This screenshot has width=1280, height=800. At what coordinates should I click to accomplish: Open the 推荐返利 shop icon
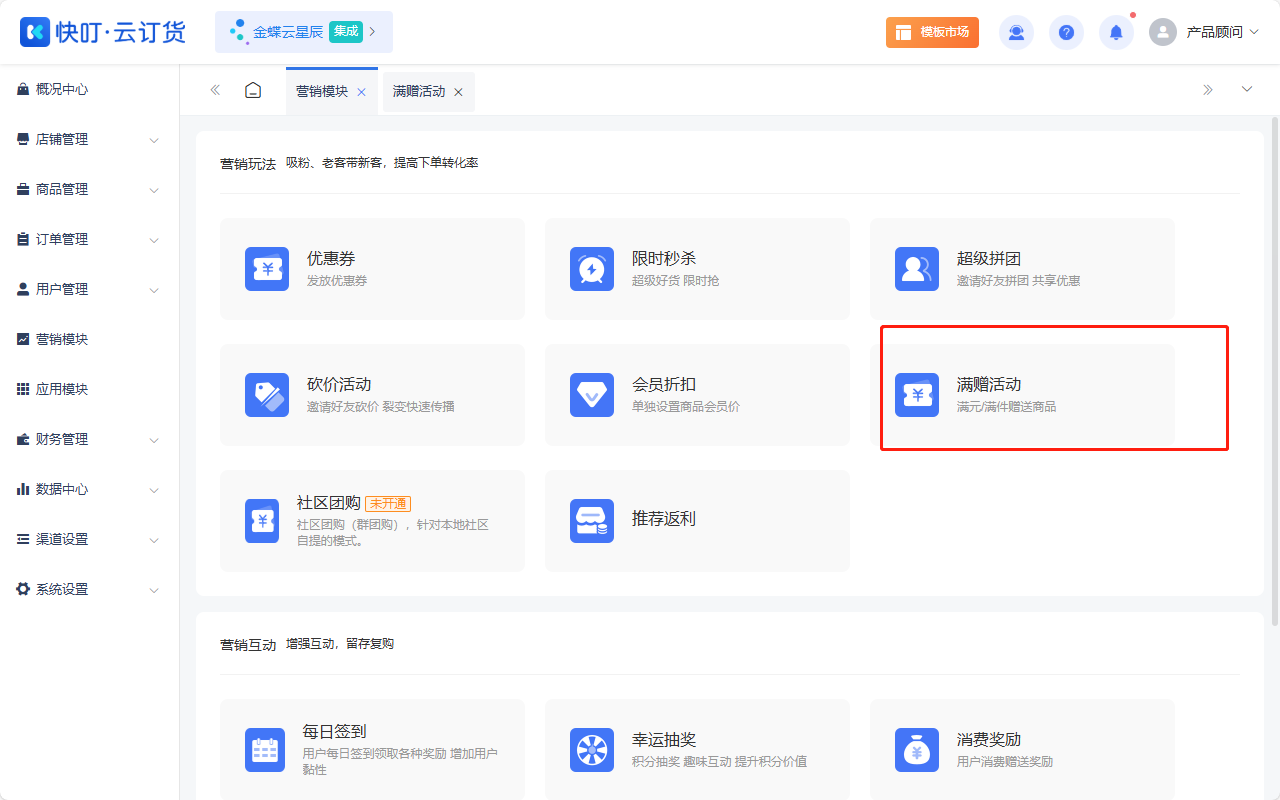click(x=592, y=521)
